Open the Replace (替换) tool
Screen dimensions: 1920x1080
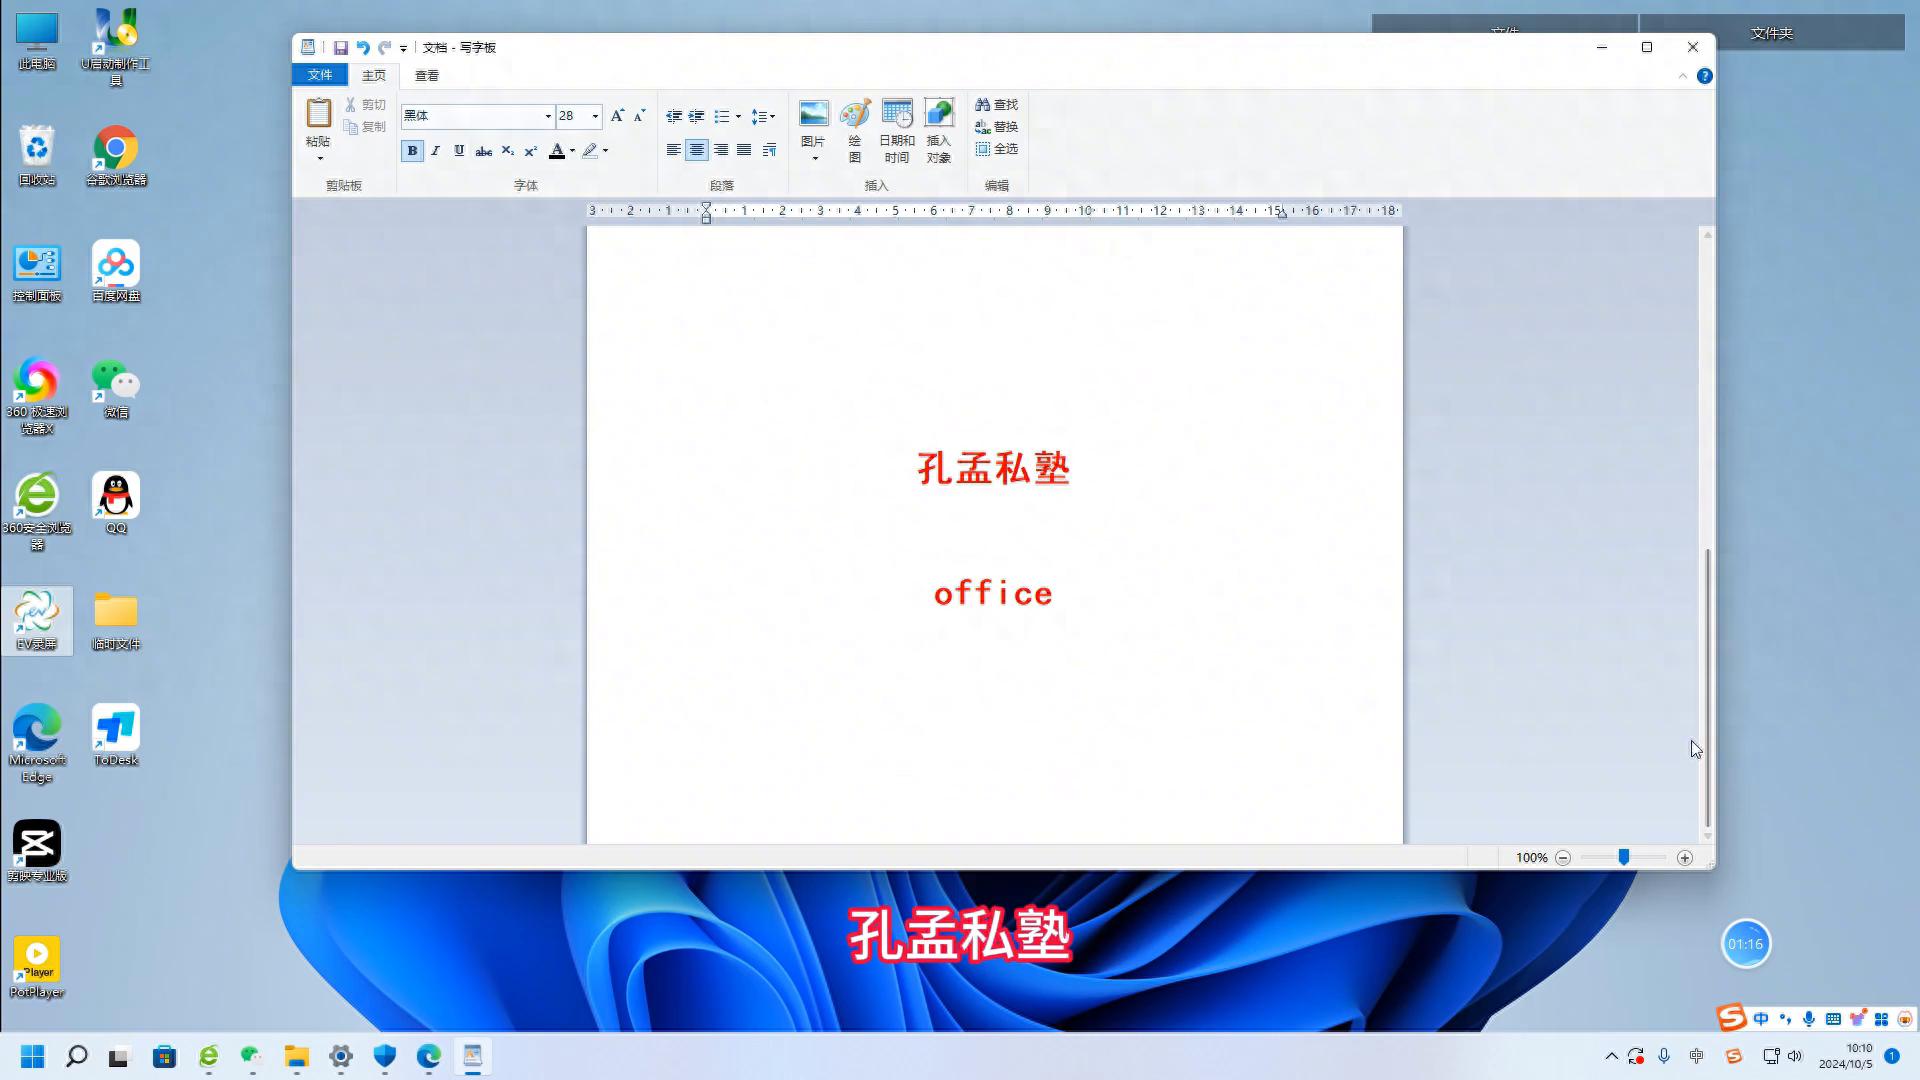pos(997,126)
